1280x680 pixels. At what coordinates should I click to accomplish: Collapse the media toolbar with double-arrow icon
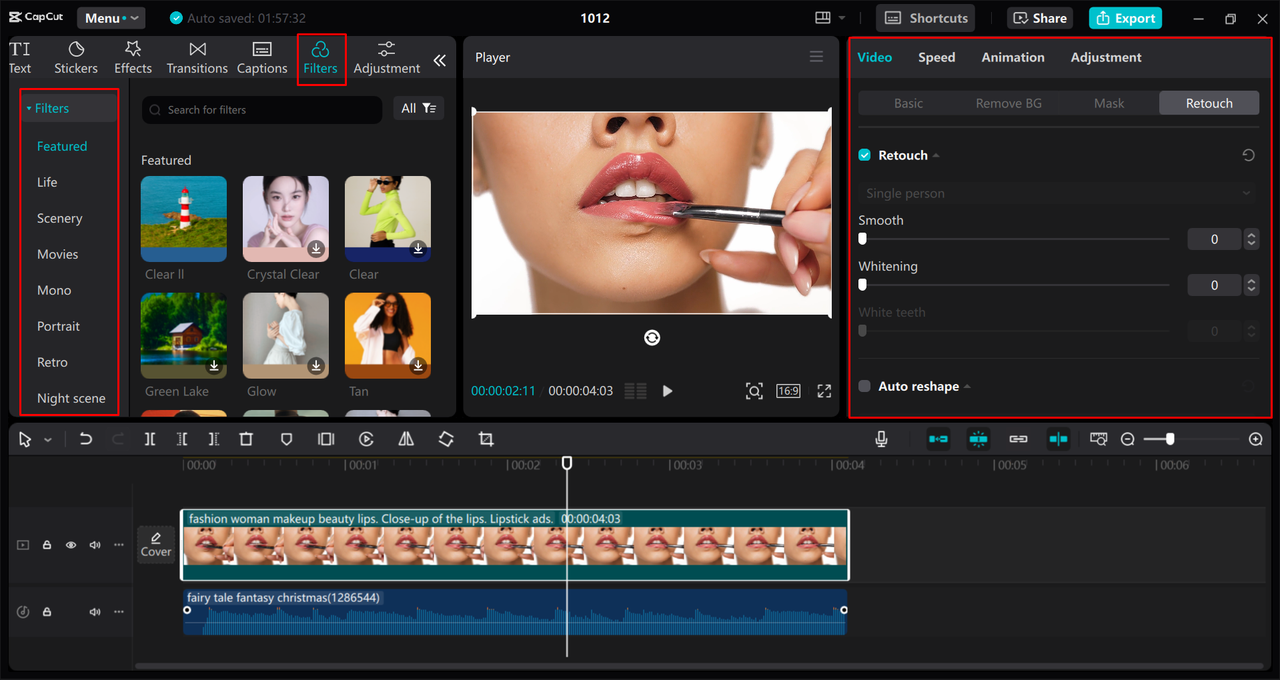[440, 61]
